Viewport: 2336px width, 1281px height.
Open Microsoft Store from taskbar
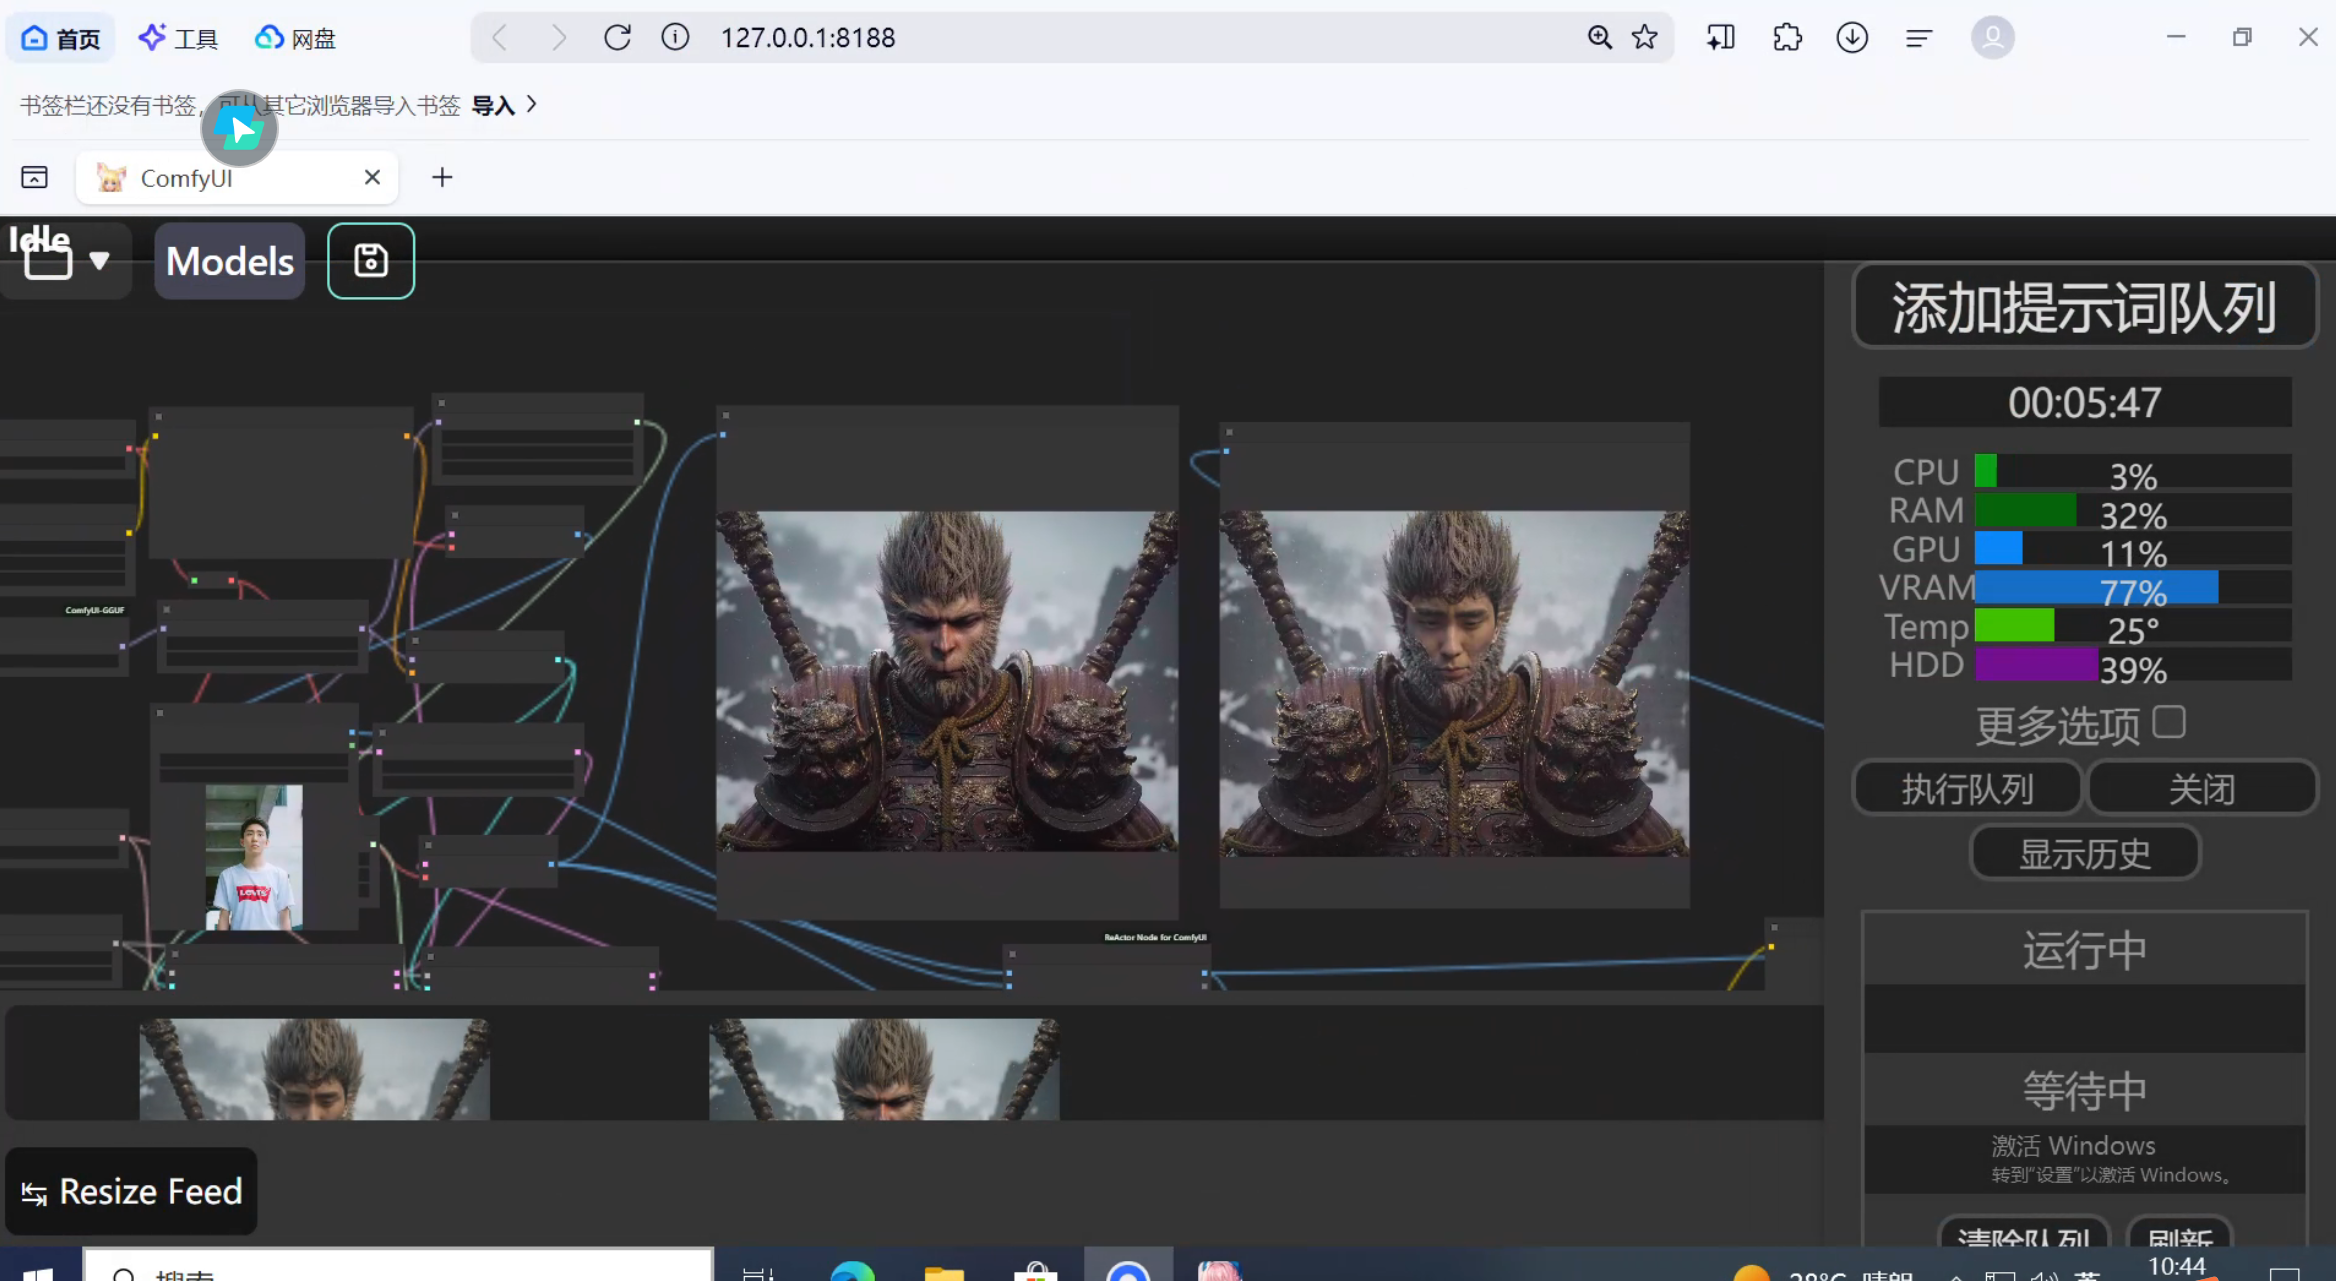pyautogui.click(x=1035, y=1270)
